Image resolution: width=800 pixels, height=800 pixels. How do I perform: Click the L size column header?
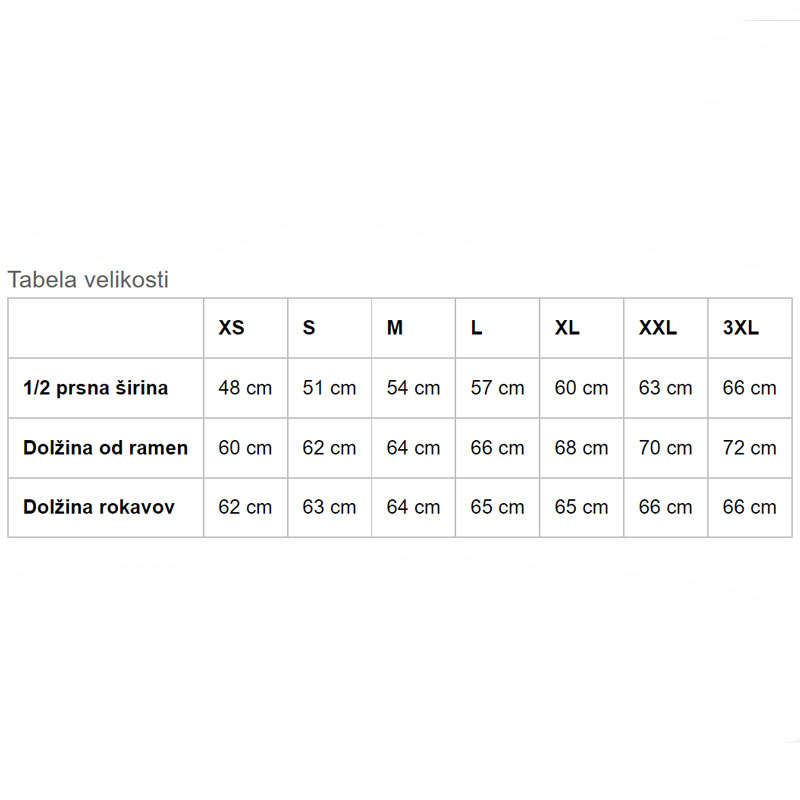(477, 328)
